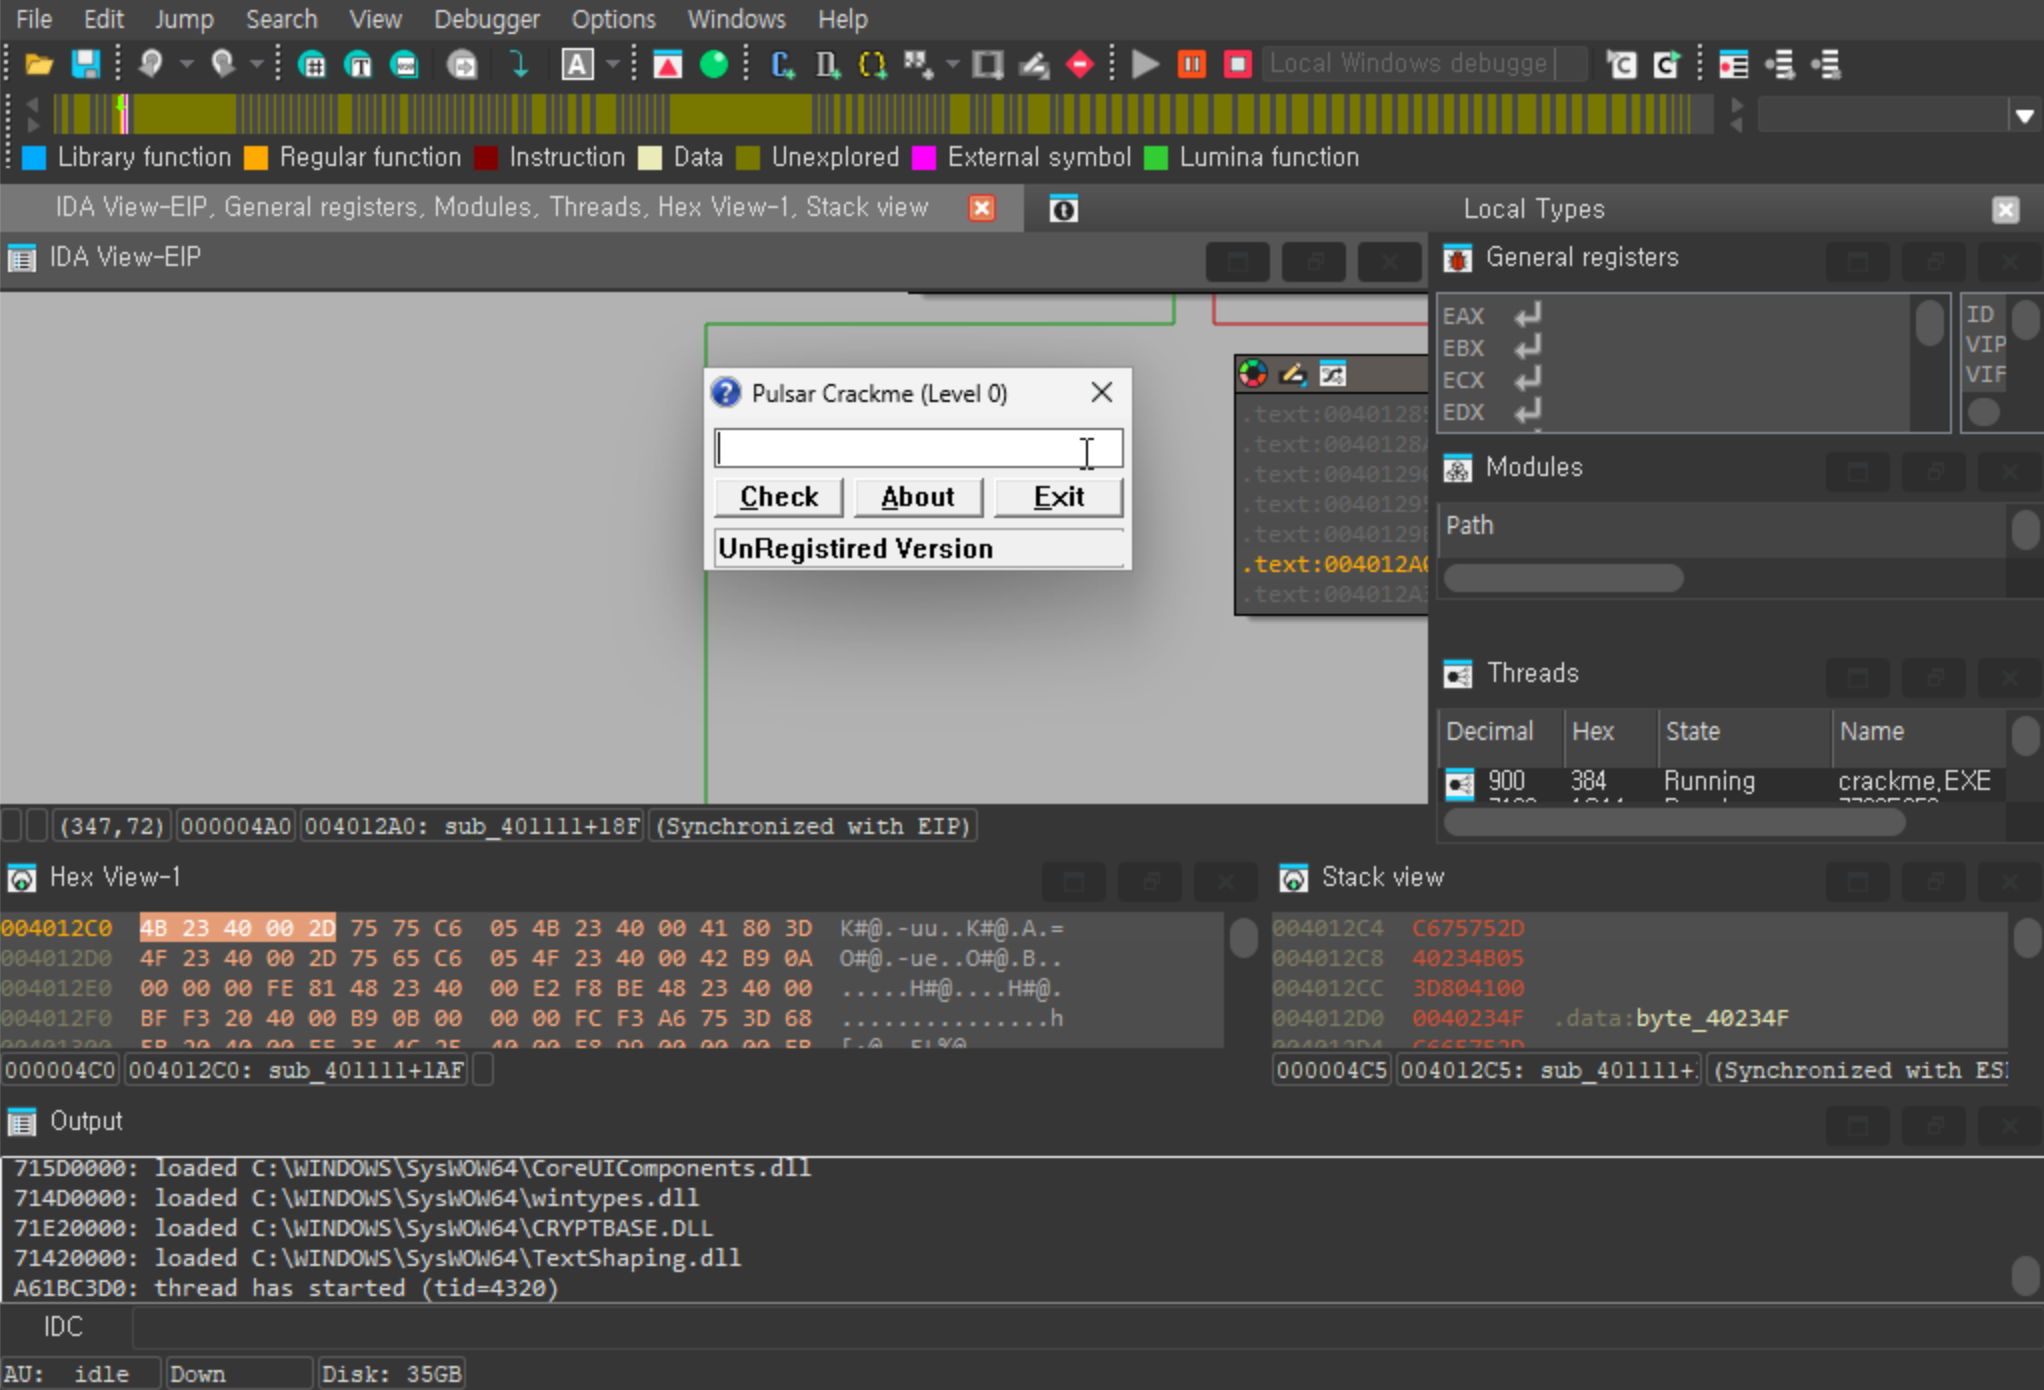Stop the crackme process

point(1237,63)
